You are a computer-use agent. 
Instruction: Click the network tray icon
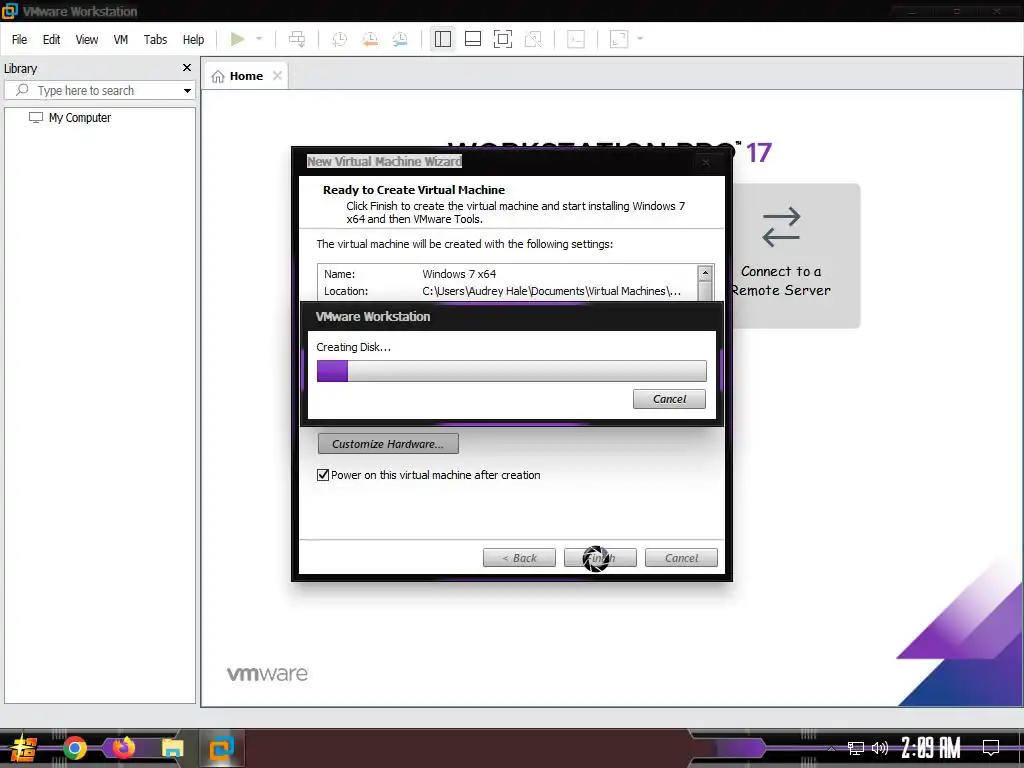click(856, 748)
